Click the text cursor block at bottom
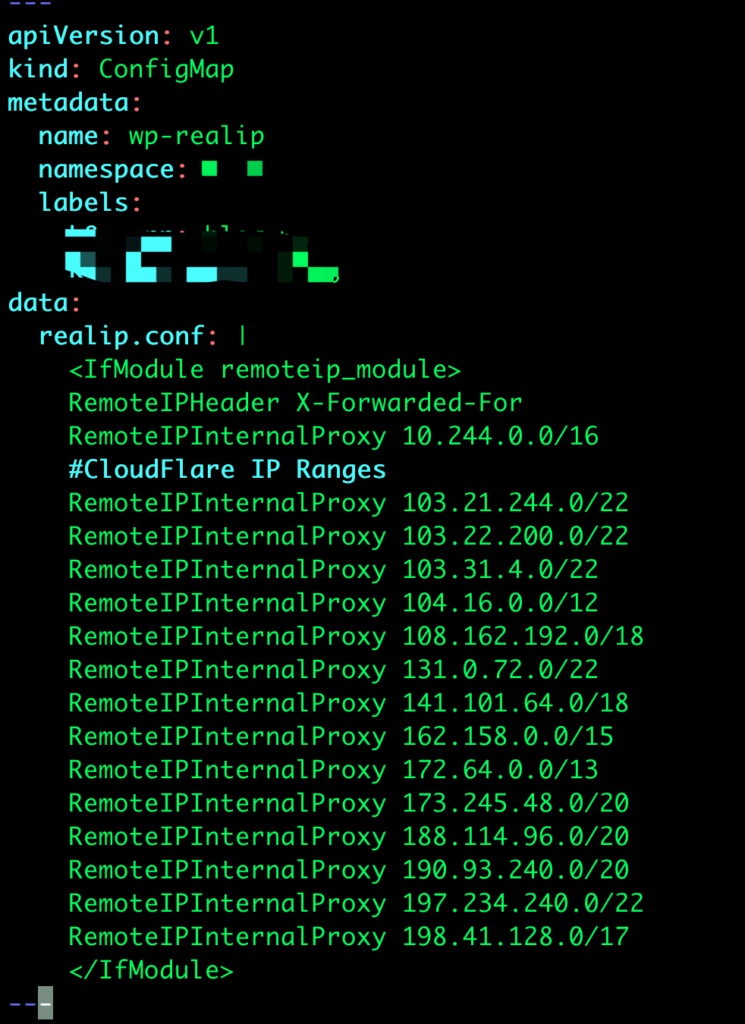 tap(45, 1003)
